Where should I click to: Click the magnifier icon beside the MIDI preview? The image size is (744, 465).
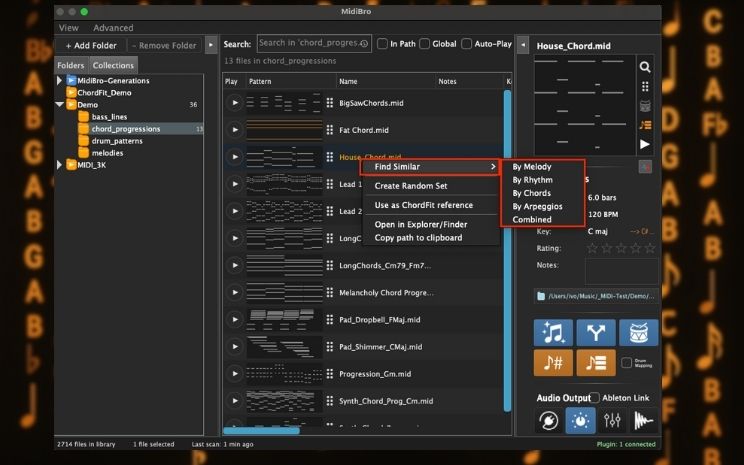[644, 67]
